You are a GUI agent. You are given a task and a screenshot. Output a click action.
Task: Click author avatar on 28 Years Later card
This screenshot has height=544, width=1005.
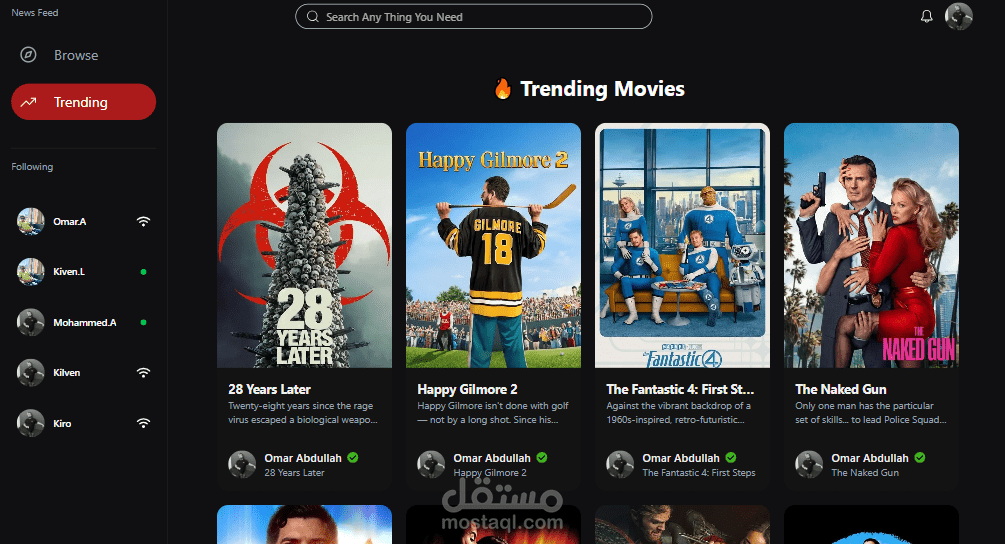[242, 465]
